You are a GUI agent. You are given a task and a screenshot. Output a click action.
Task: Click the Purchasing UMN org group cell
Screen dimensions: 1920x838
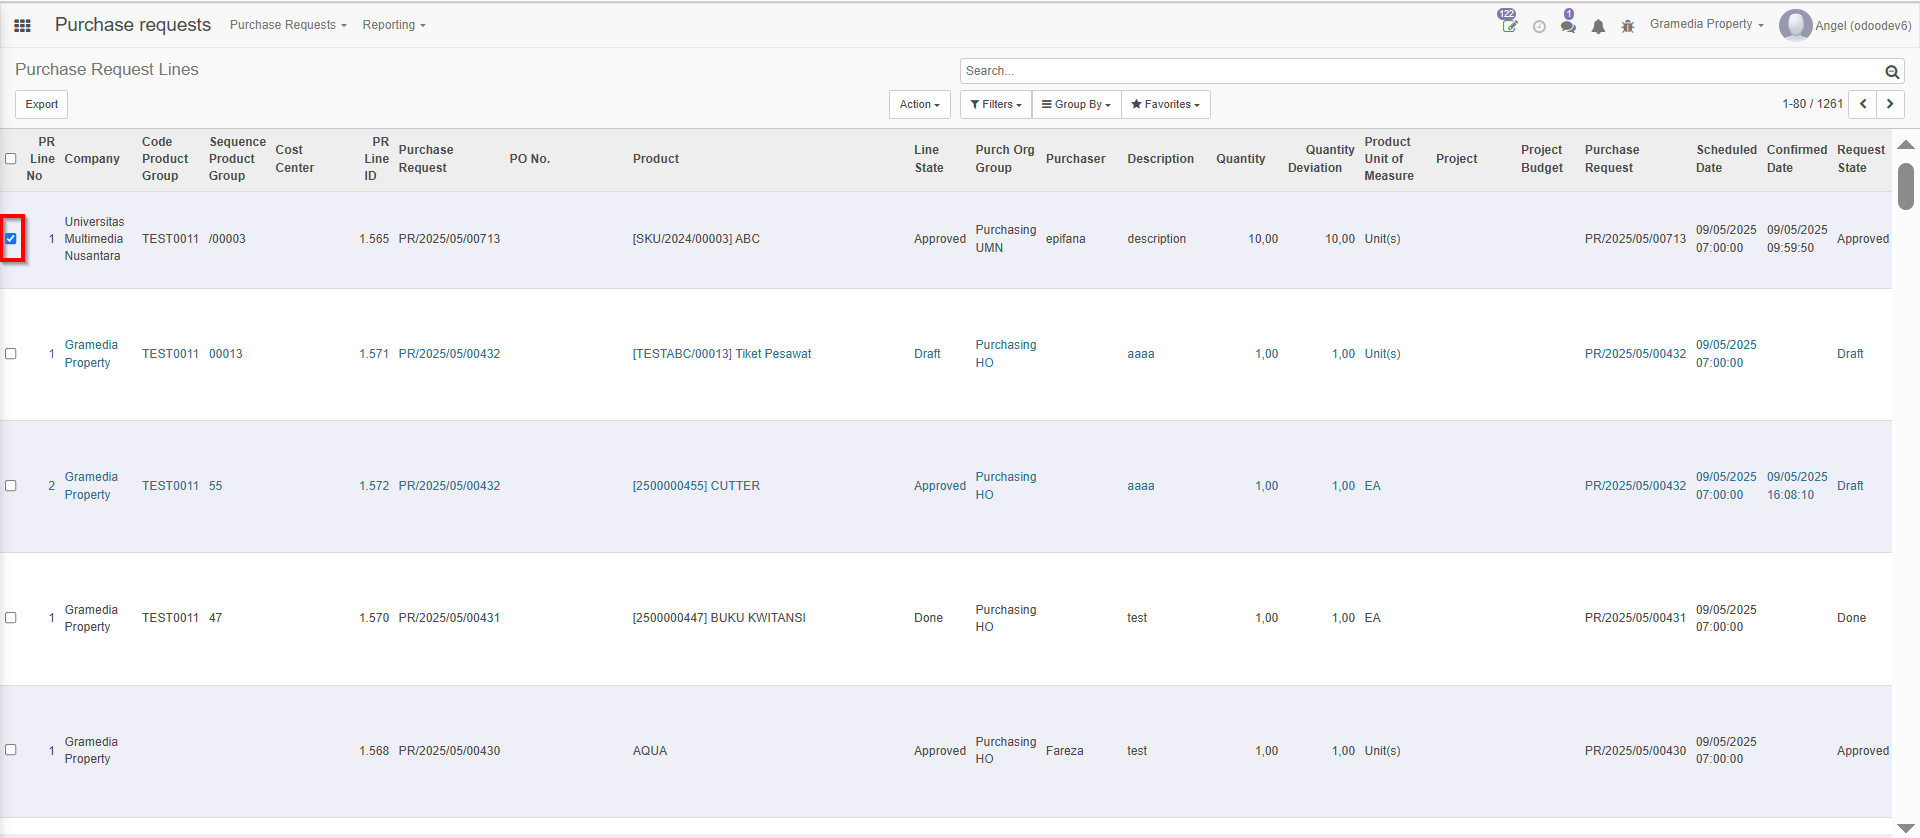pos(1006,239)
